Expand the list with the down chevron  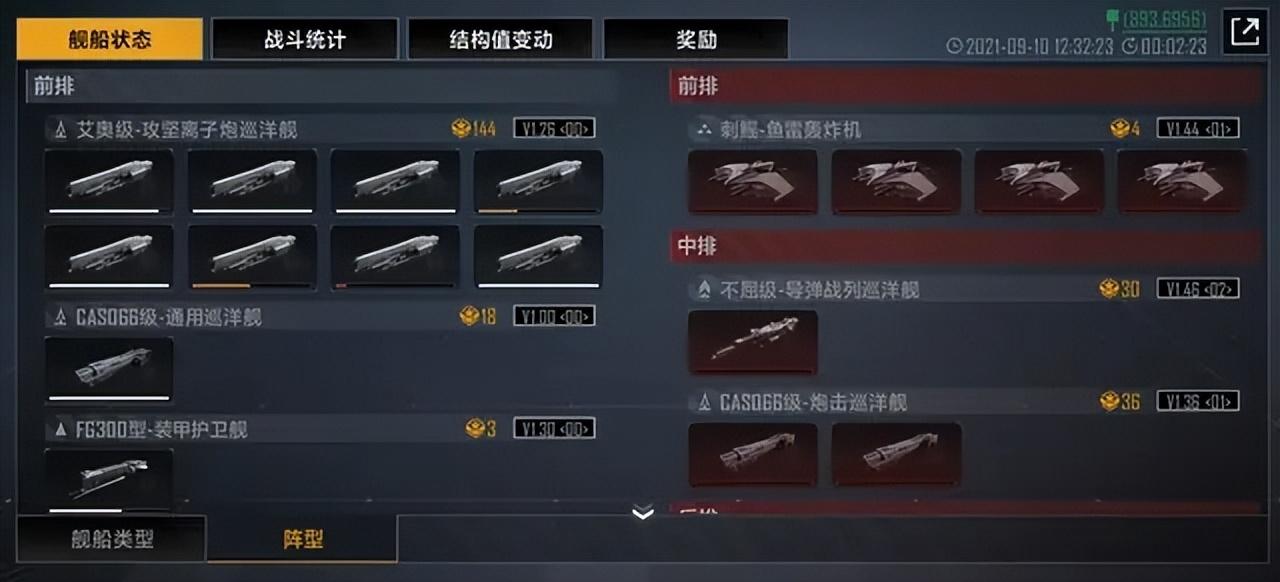click(643, 513)
